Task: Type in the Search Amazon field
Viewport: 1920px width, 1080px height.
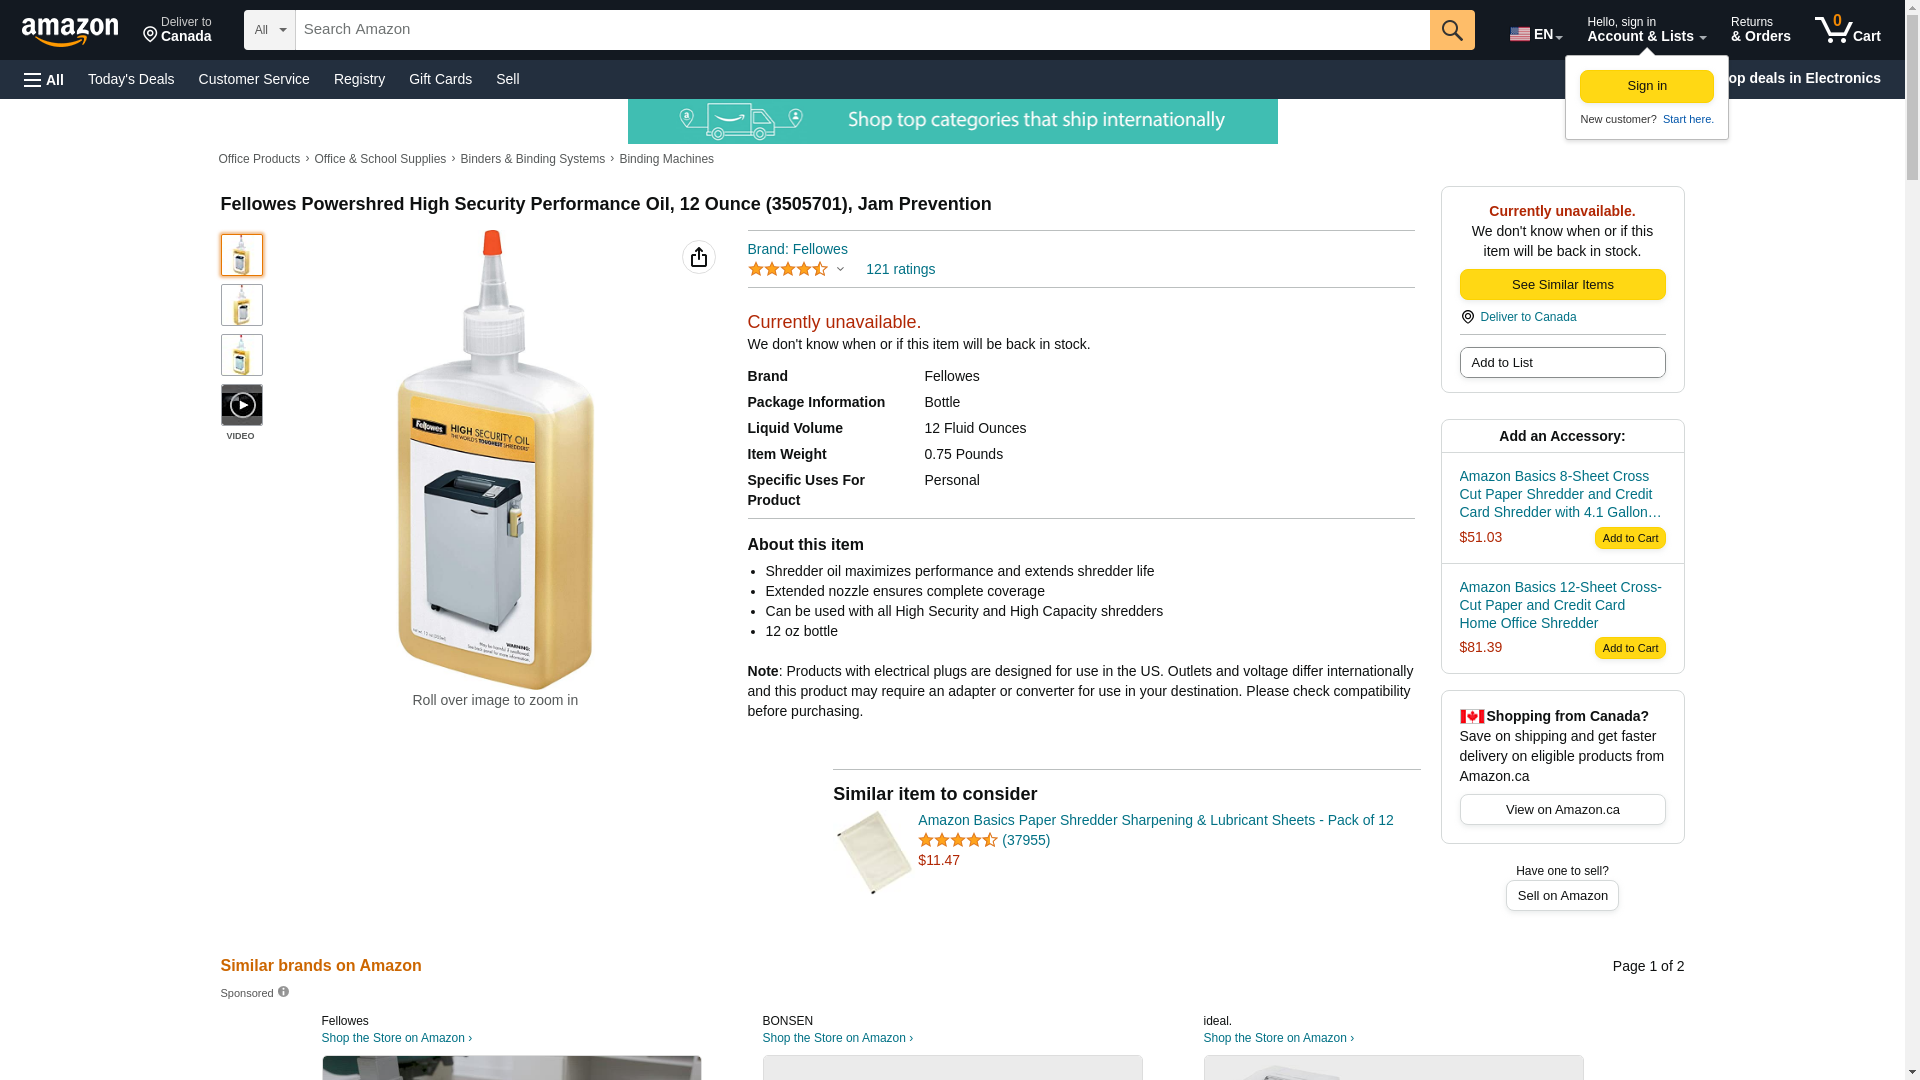Action: pos(862,30)
